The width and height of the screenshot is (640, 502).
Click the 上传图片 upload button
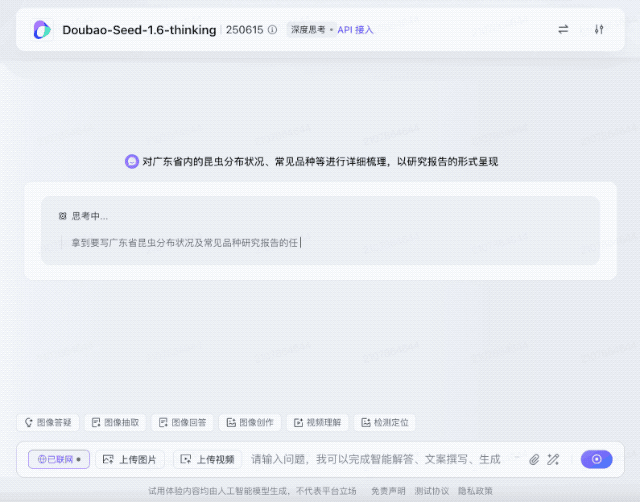(130, 460)
